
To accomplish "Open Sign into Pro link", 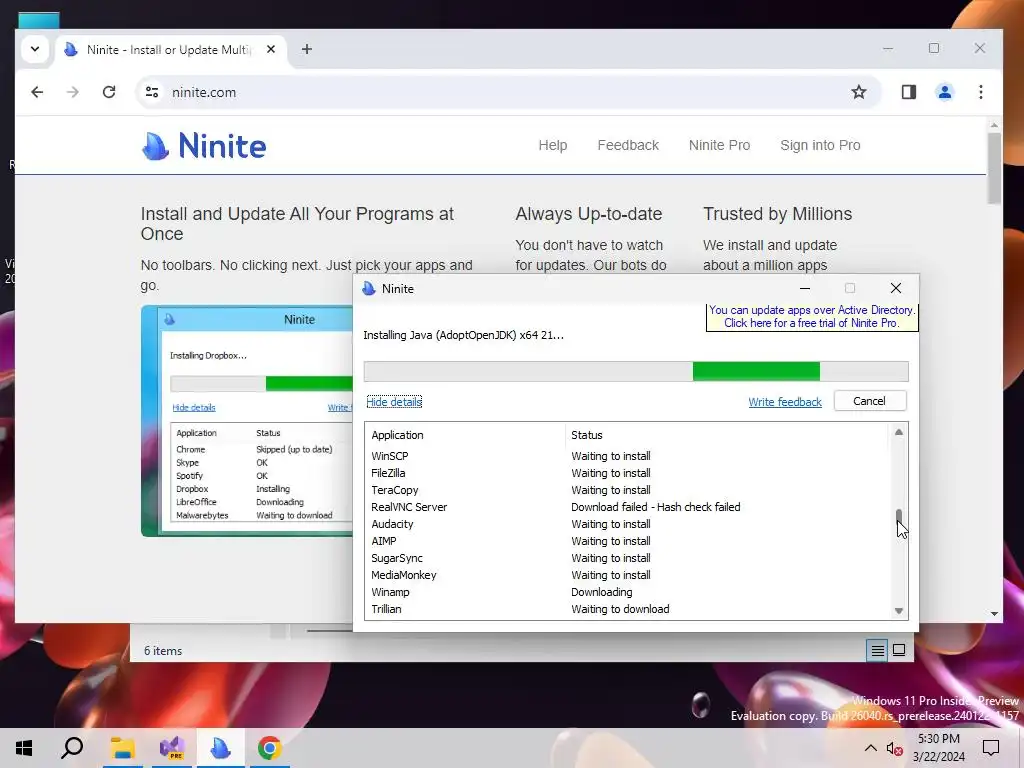I will pyautogui.click(x=820, y=145).
